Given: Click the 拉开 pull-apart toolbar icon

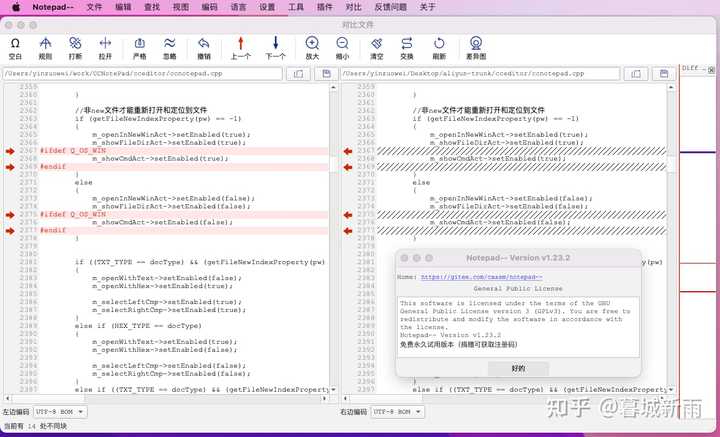Looking at the screenshot, I should (x=105, y=48).
